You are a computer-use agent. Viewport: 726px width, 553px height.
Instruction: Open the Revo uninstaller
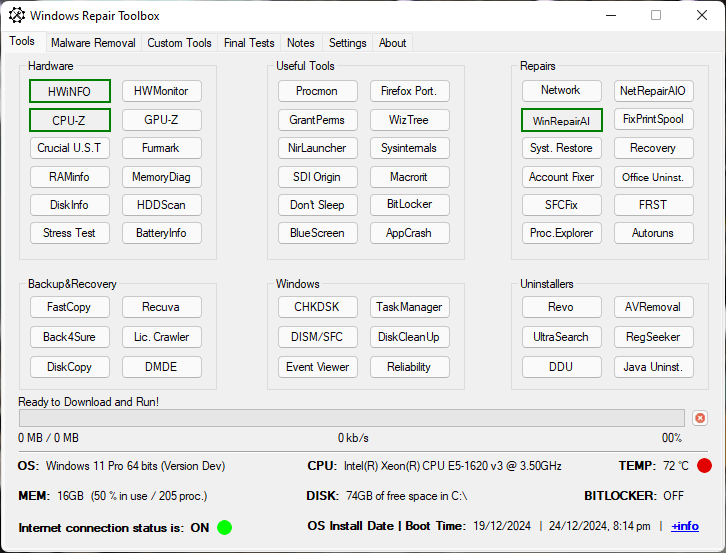(561, 307)
